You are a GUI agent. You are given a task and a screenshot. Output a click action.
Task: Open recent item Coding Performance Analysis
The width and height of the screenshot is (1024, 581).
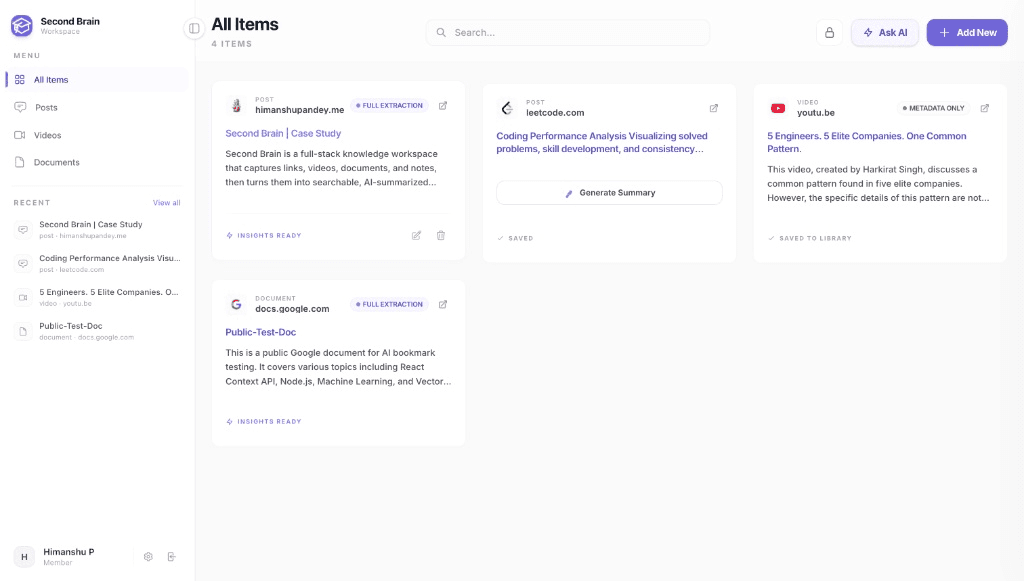click(x=97, y=263)
